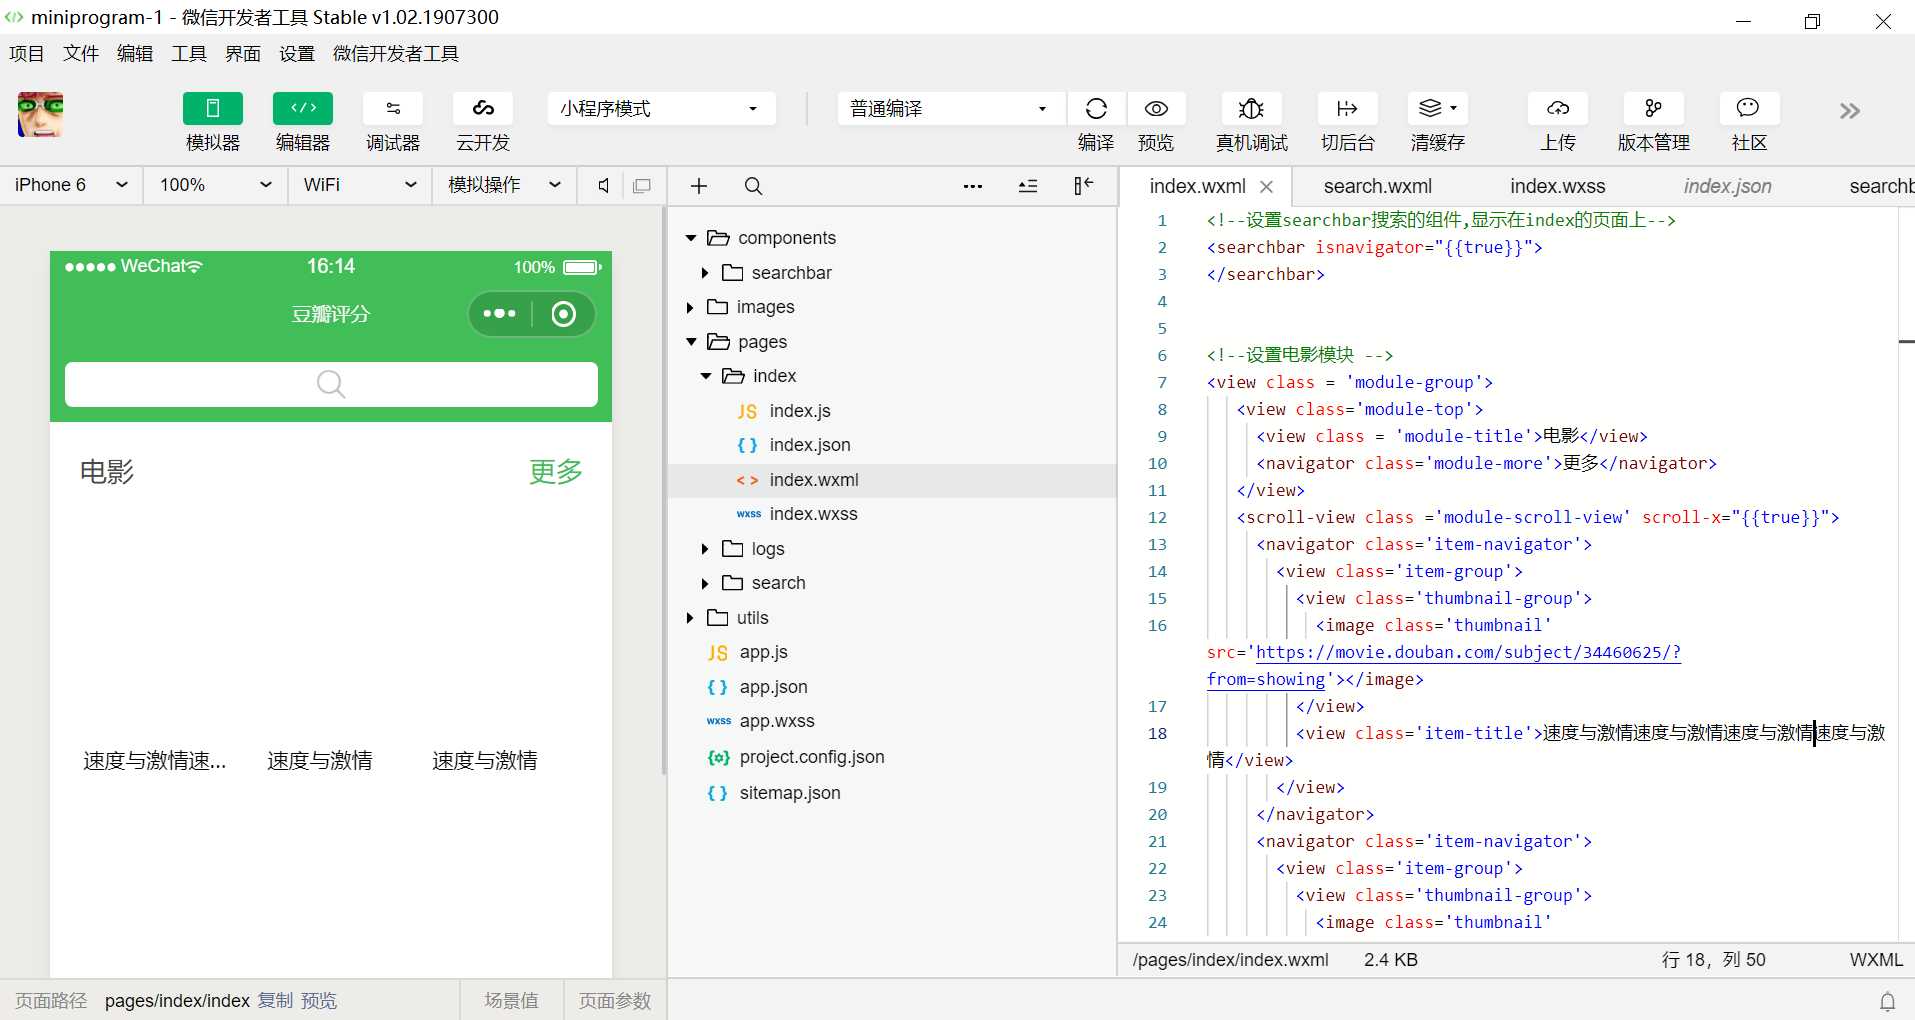
Task: Switch to index.wxss editor tab
Action: pyautogui.click(x=1557, y=186)
